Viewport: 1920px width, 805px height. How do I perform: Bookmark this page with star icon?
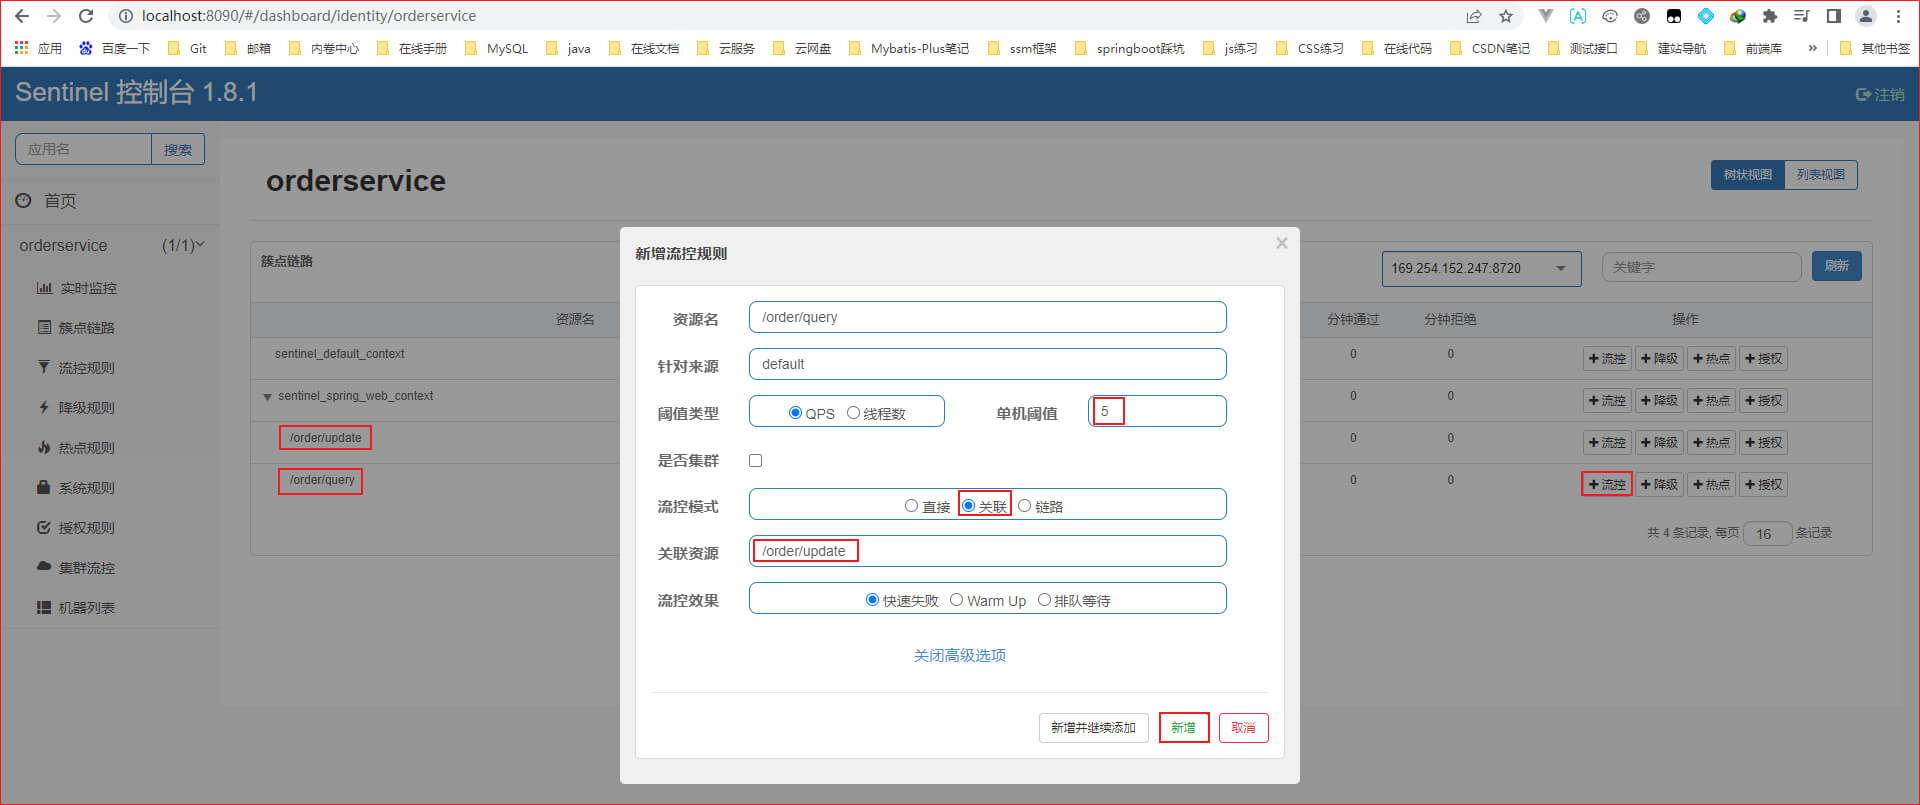point(1506,16)
